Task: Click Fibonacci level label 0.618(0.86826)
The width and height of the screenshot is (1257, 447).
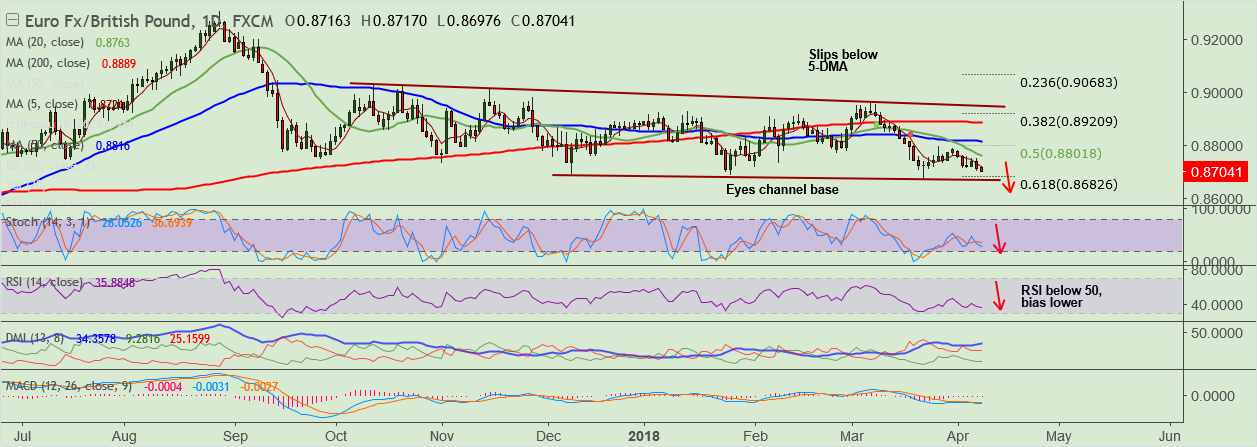Action: (1069, 185)
